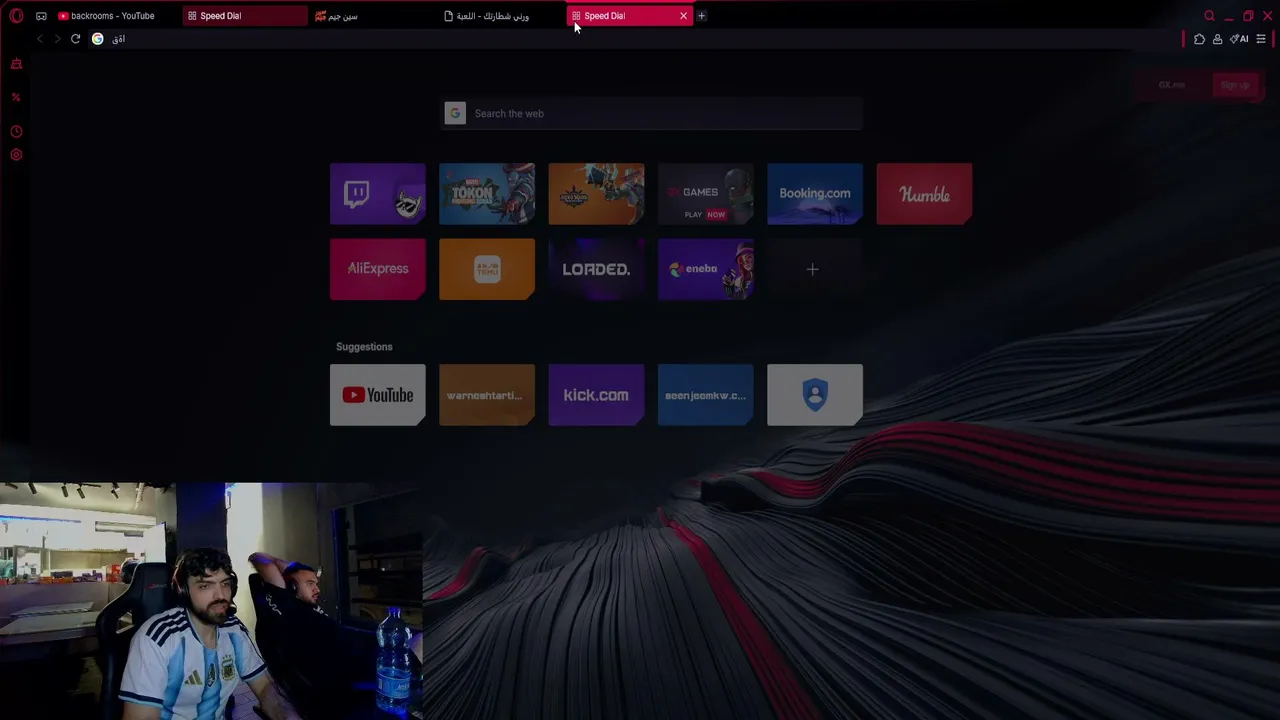Click the address bar field
The image size is (1280, 720).
click(x=640, y=39)
